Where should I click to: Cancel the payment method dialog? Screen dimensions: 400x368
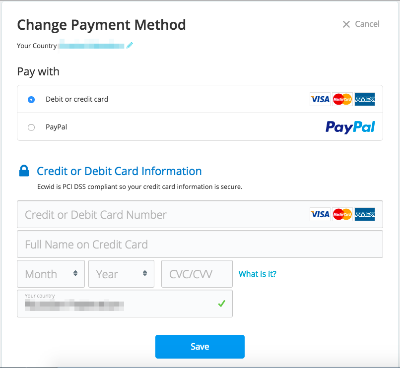(361, 24)
